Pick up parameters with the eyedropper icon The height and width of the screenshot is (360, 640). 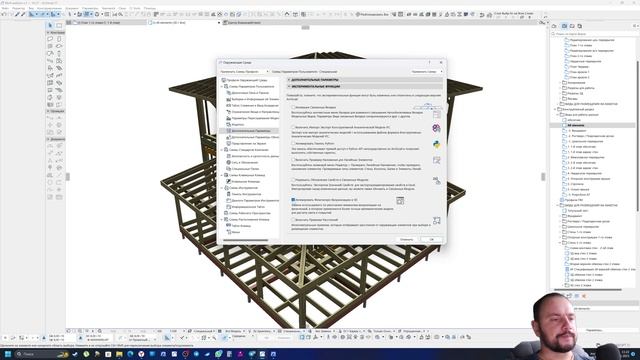tap(17, 14)
